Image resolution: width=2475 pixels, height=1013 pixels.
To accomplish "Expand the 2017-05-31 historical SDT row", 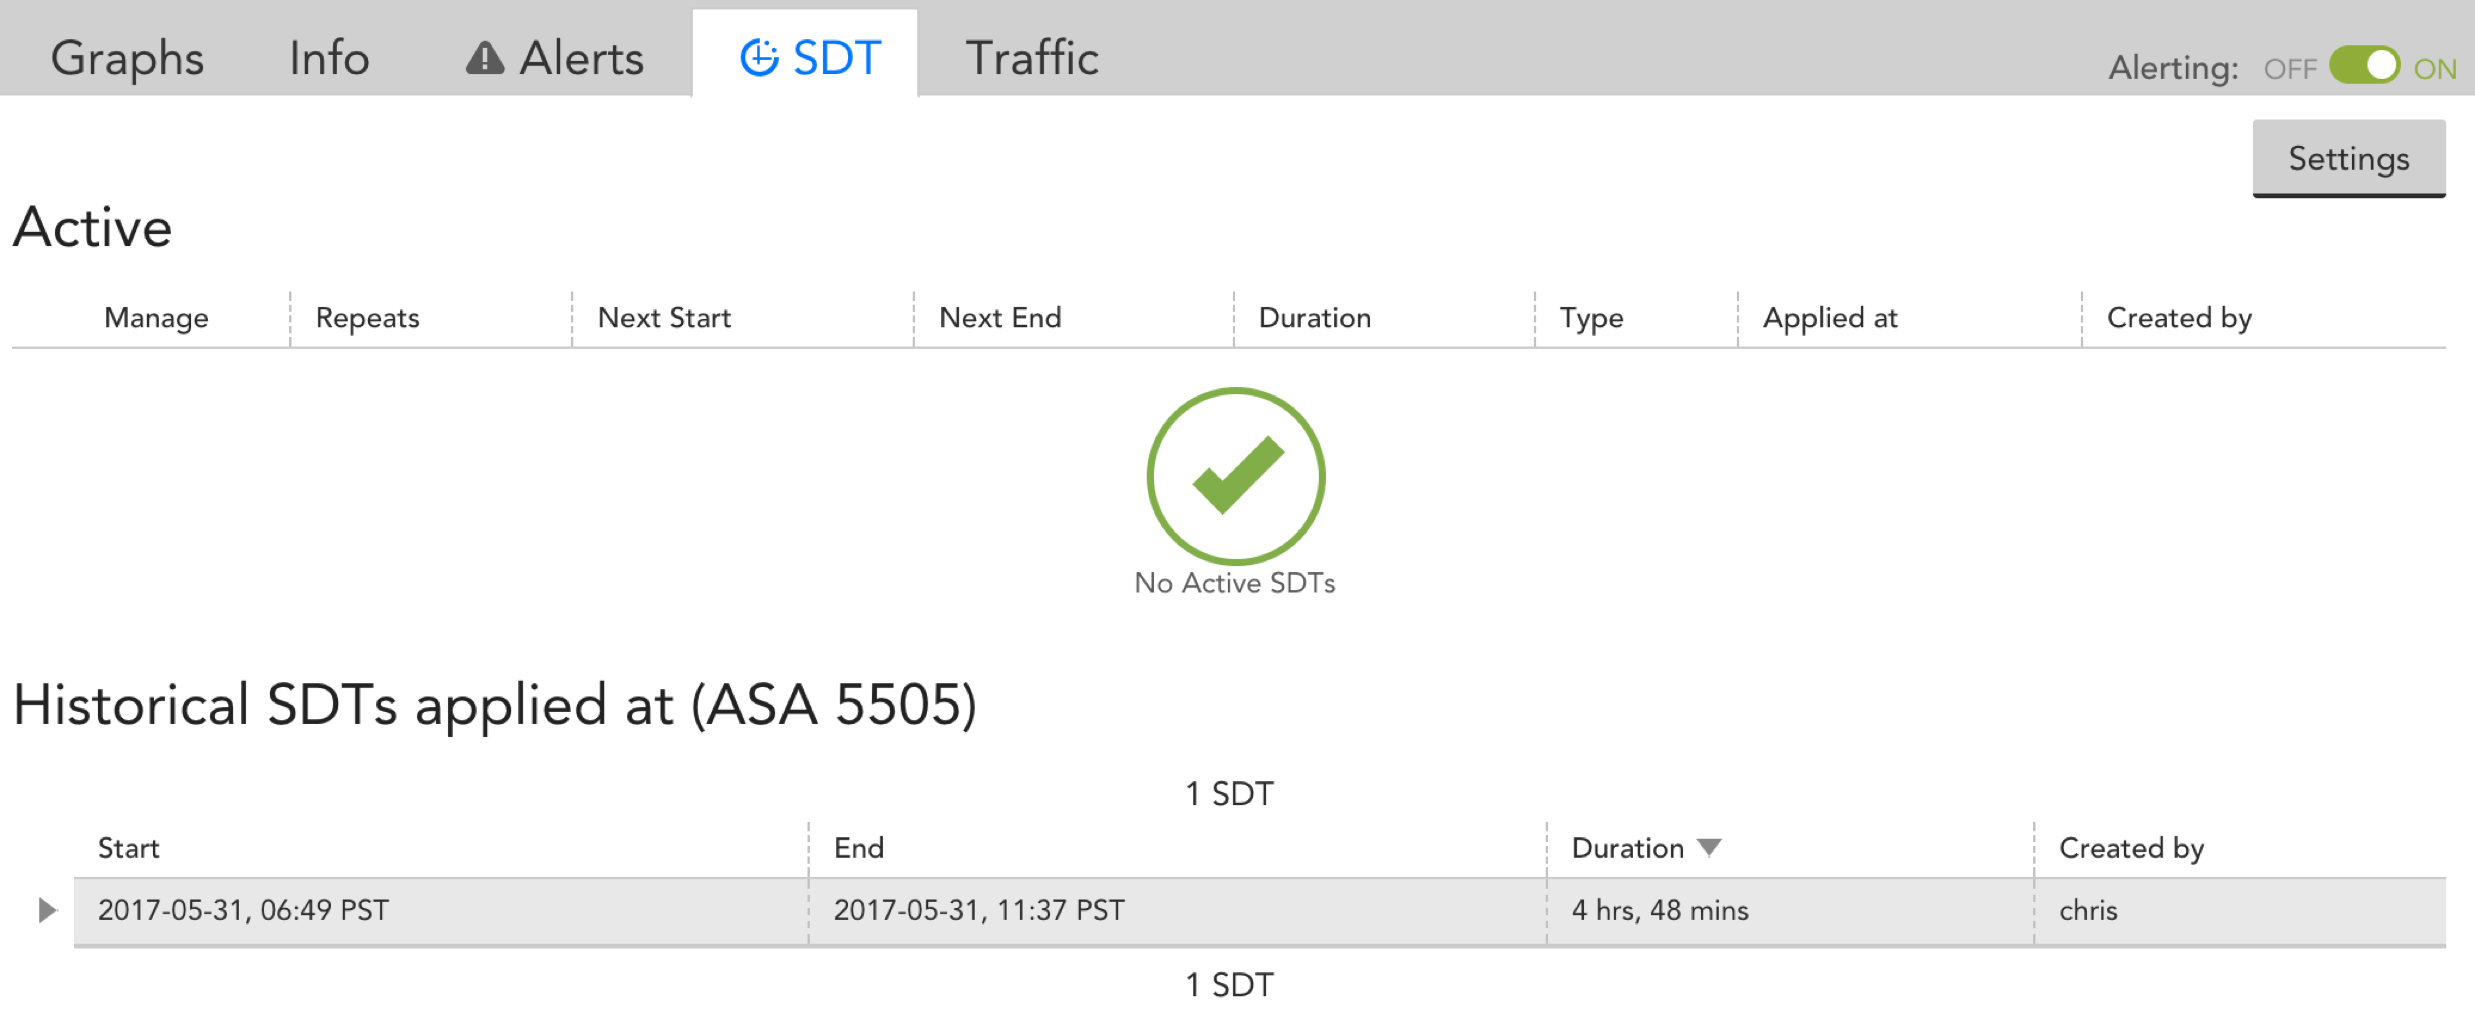I will click(47, 910).
